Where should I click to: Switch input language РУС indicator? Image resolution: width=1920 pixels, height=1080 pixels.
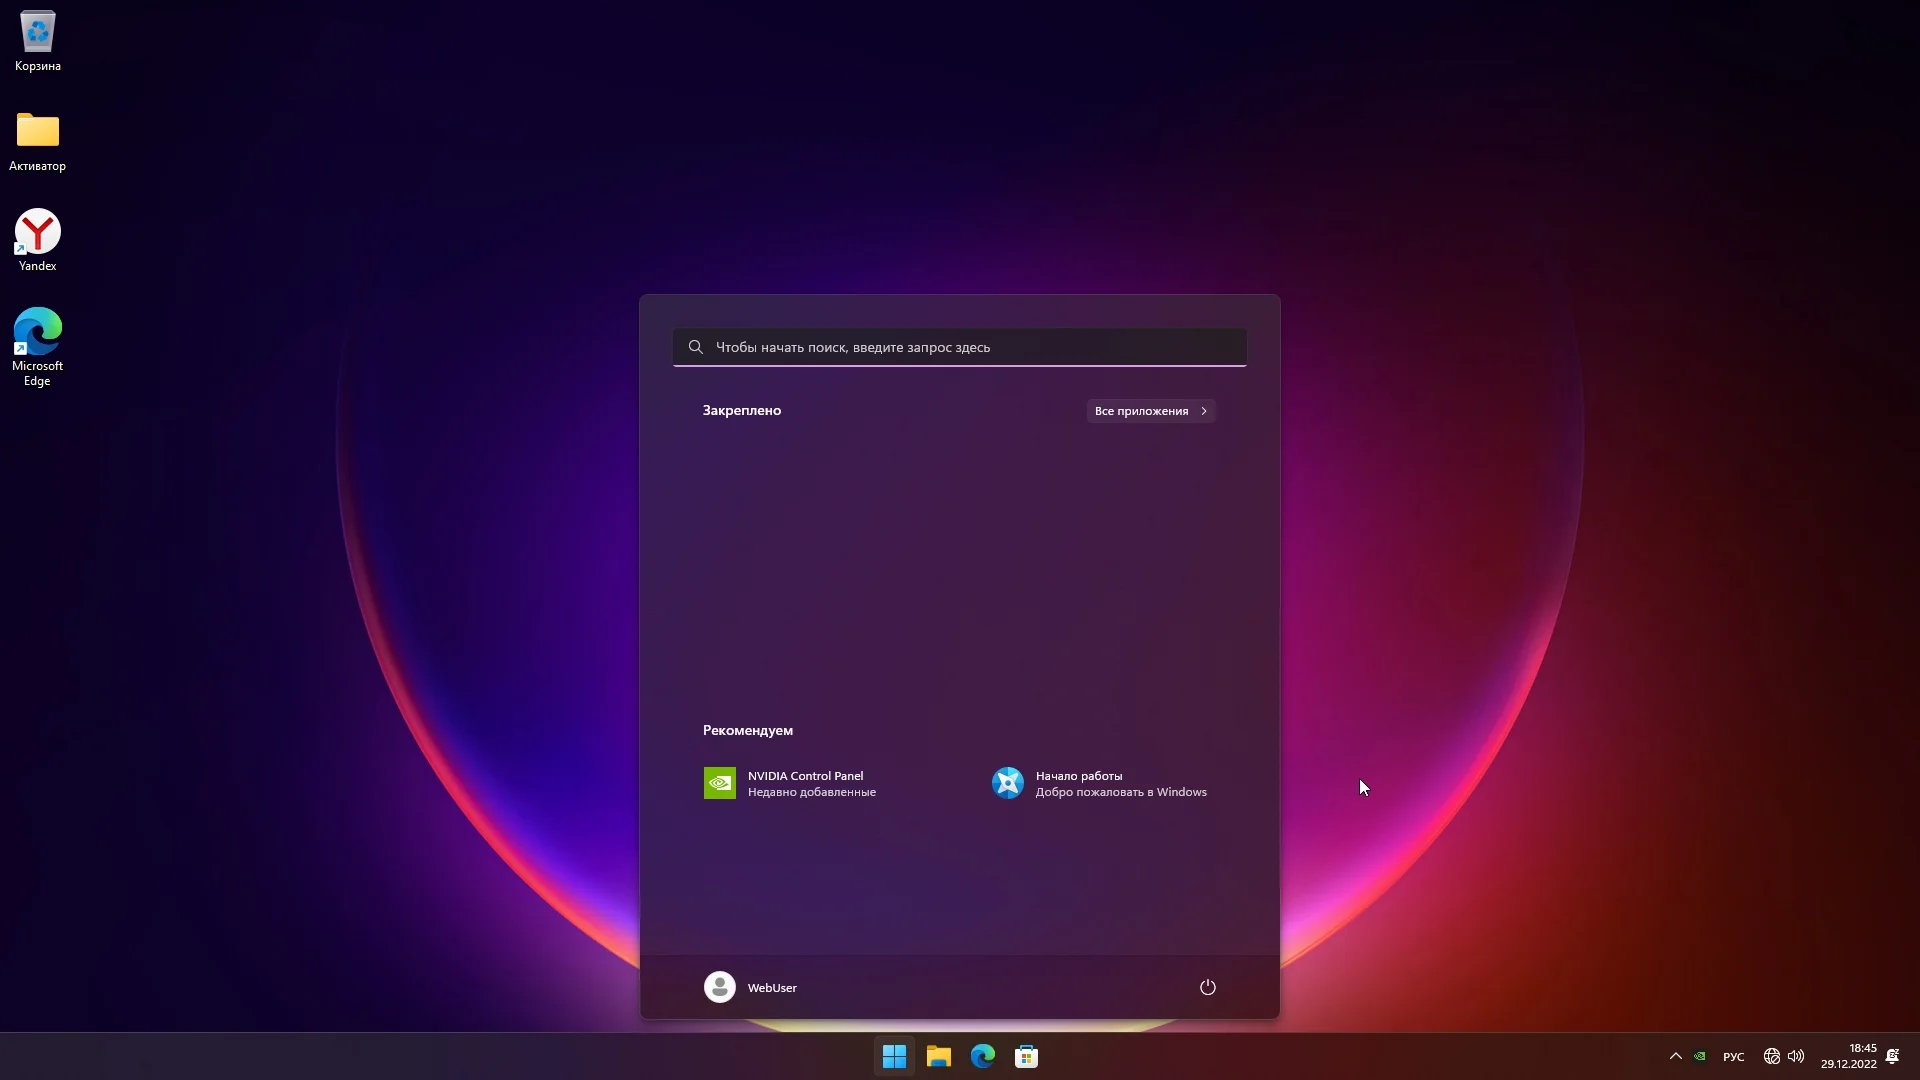click(x=1734, y=1057)
